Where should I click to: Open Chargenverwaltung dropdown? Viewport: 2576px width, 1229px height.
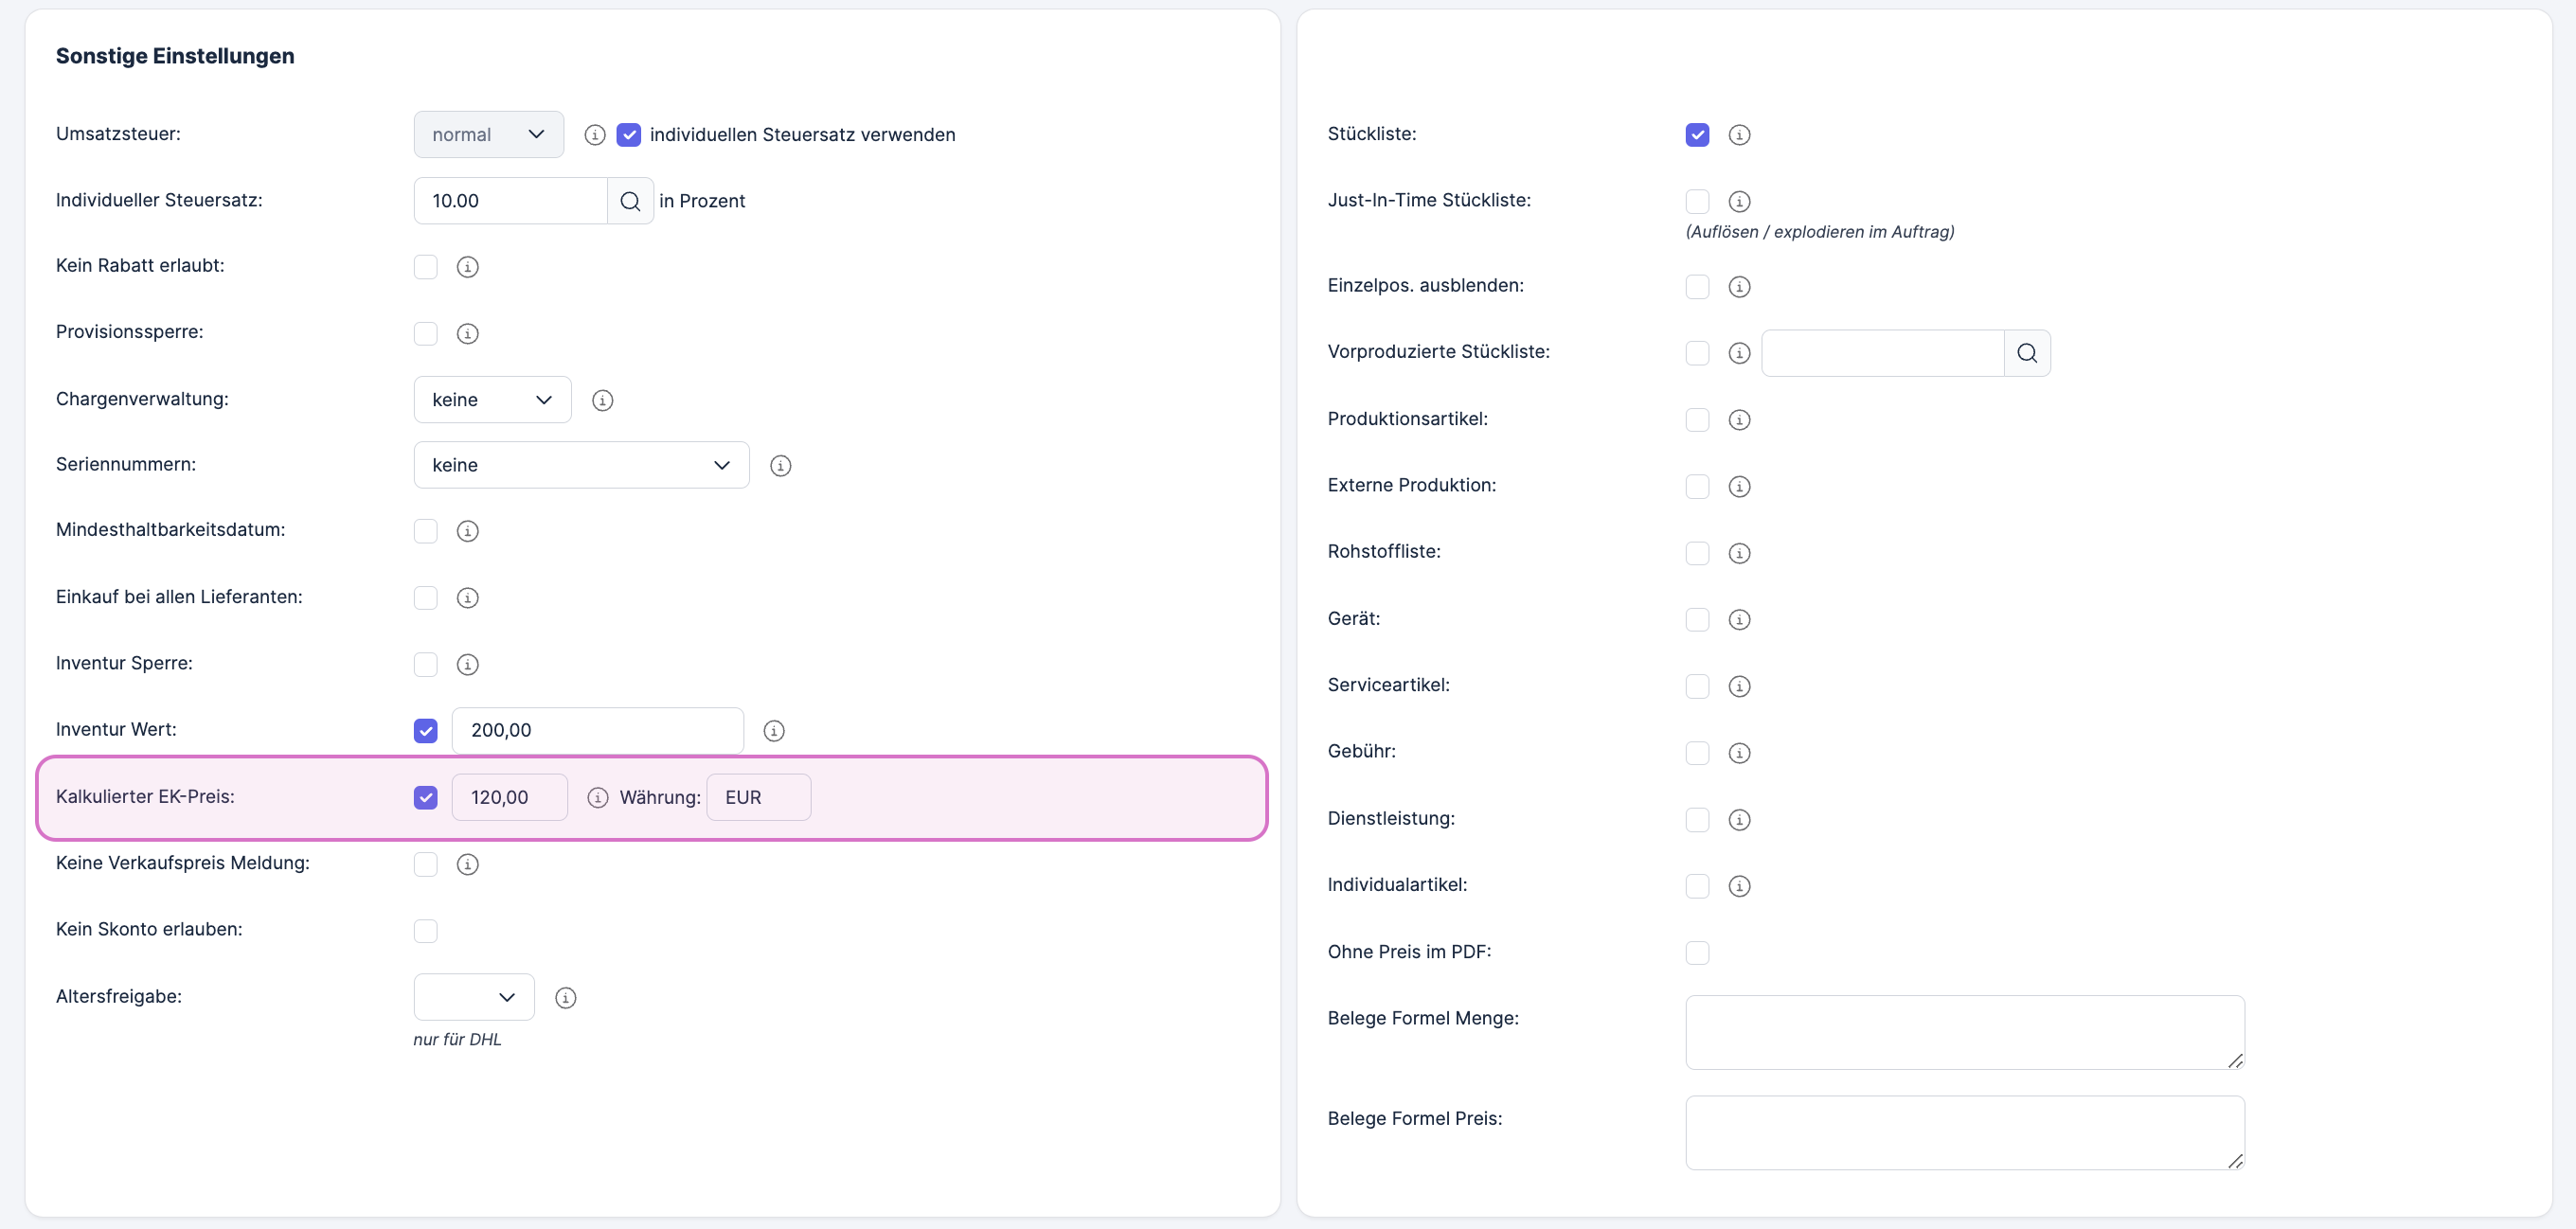[492, 400]
